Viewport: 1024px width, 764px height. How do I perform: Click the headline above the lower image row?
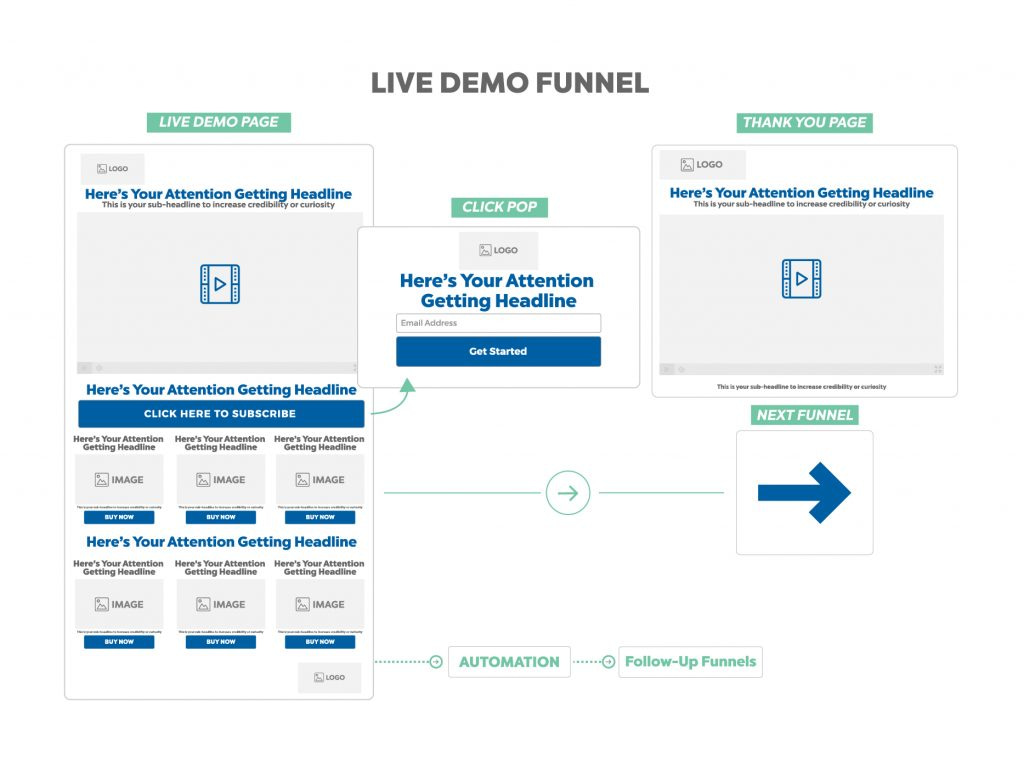tap(221, 542)
